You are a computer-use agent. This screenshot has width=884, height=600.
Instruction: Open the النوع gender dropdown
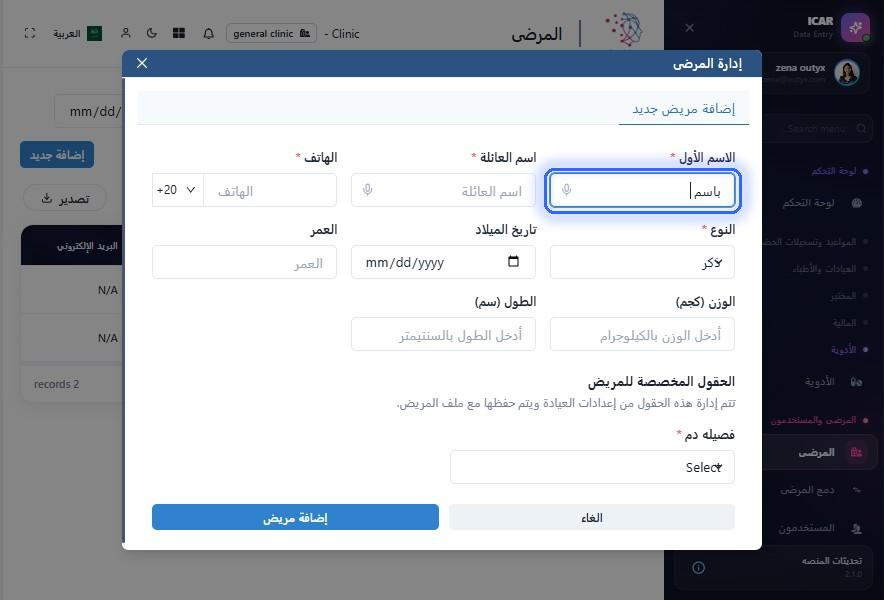click(x=642, y=262)
